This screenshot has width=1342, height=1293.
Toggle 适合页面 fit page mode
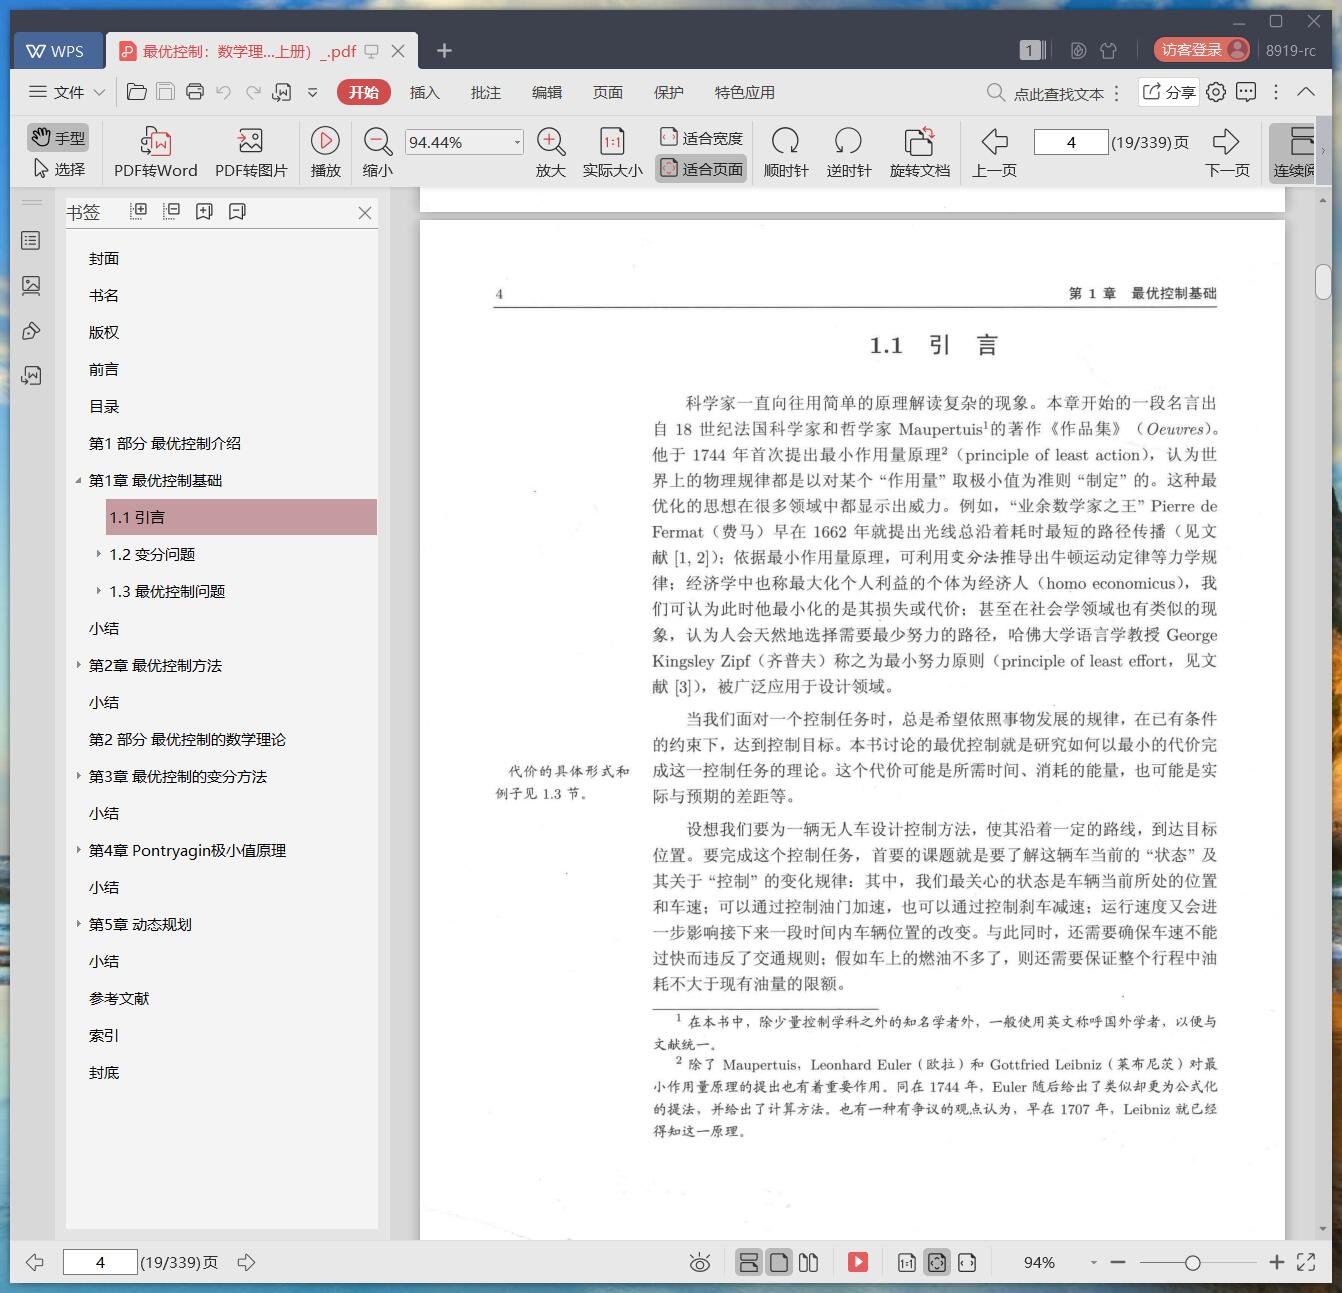[x=701, y=168]
